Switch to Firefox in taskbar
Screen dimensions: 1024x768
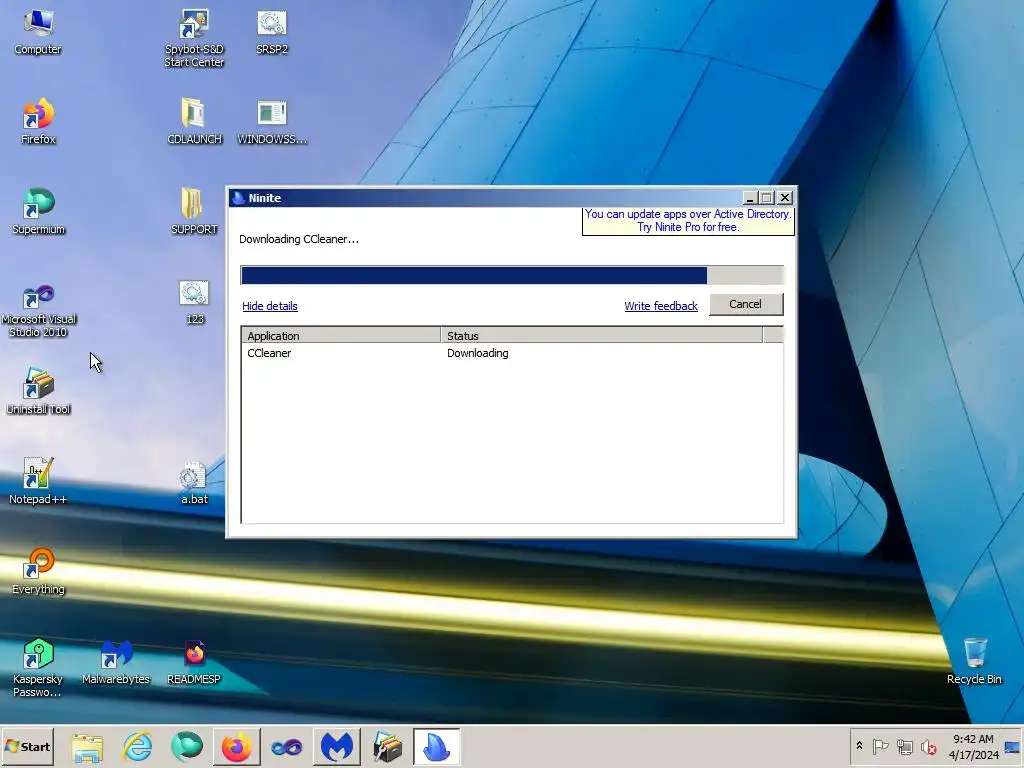point(236,747)
